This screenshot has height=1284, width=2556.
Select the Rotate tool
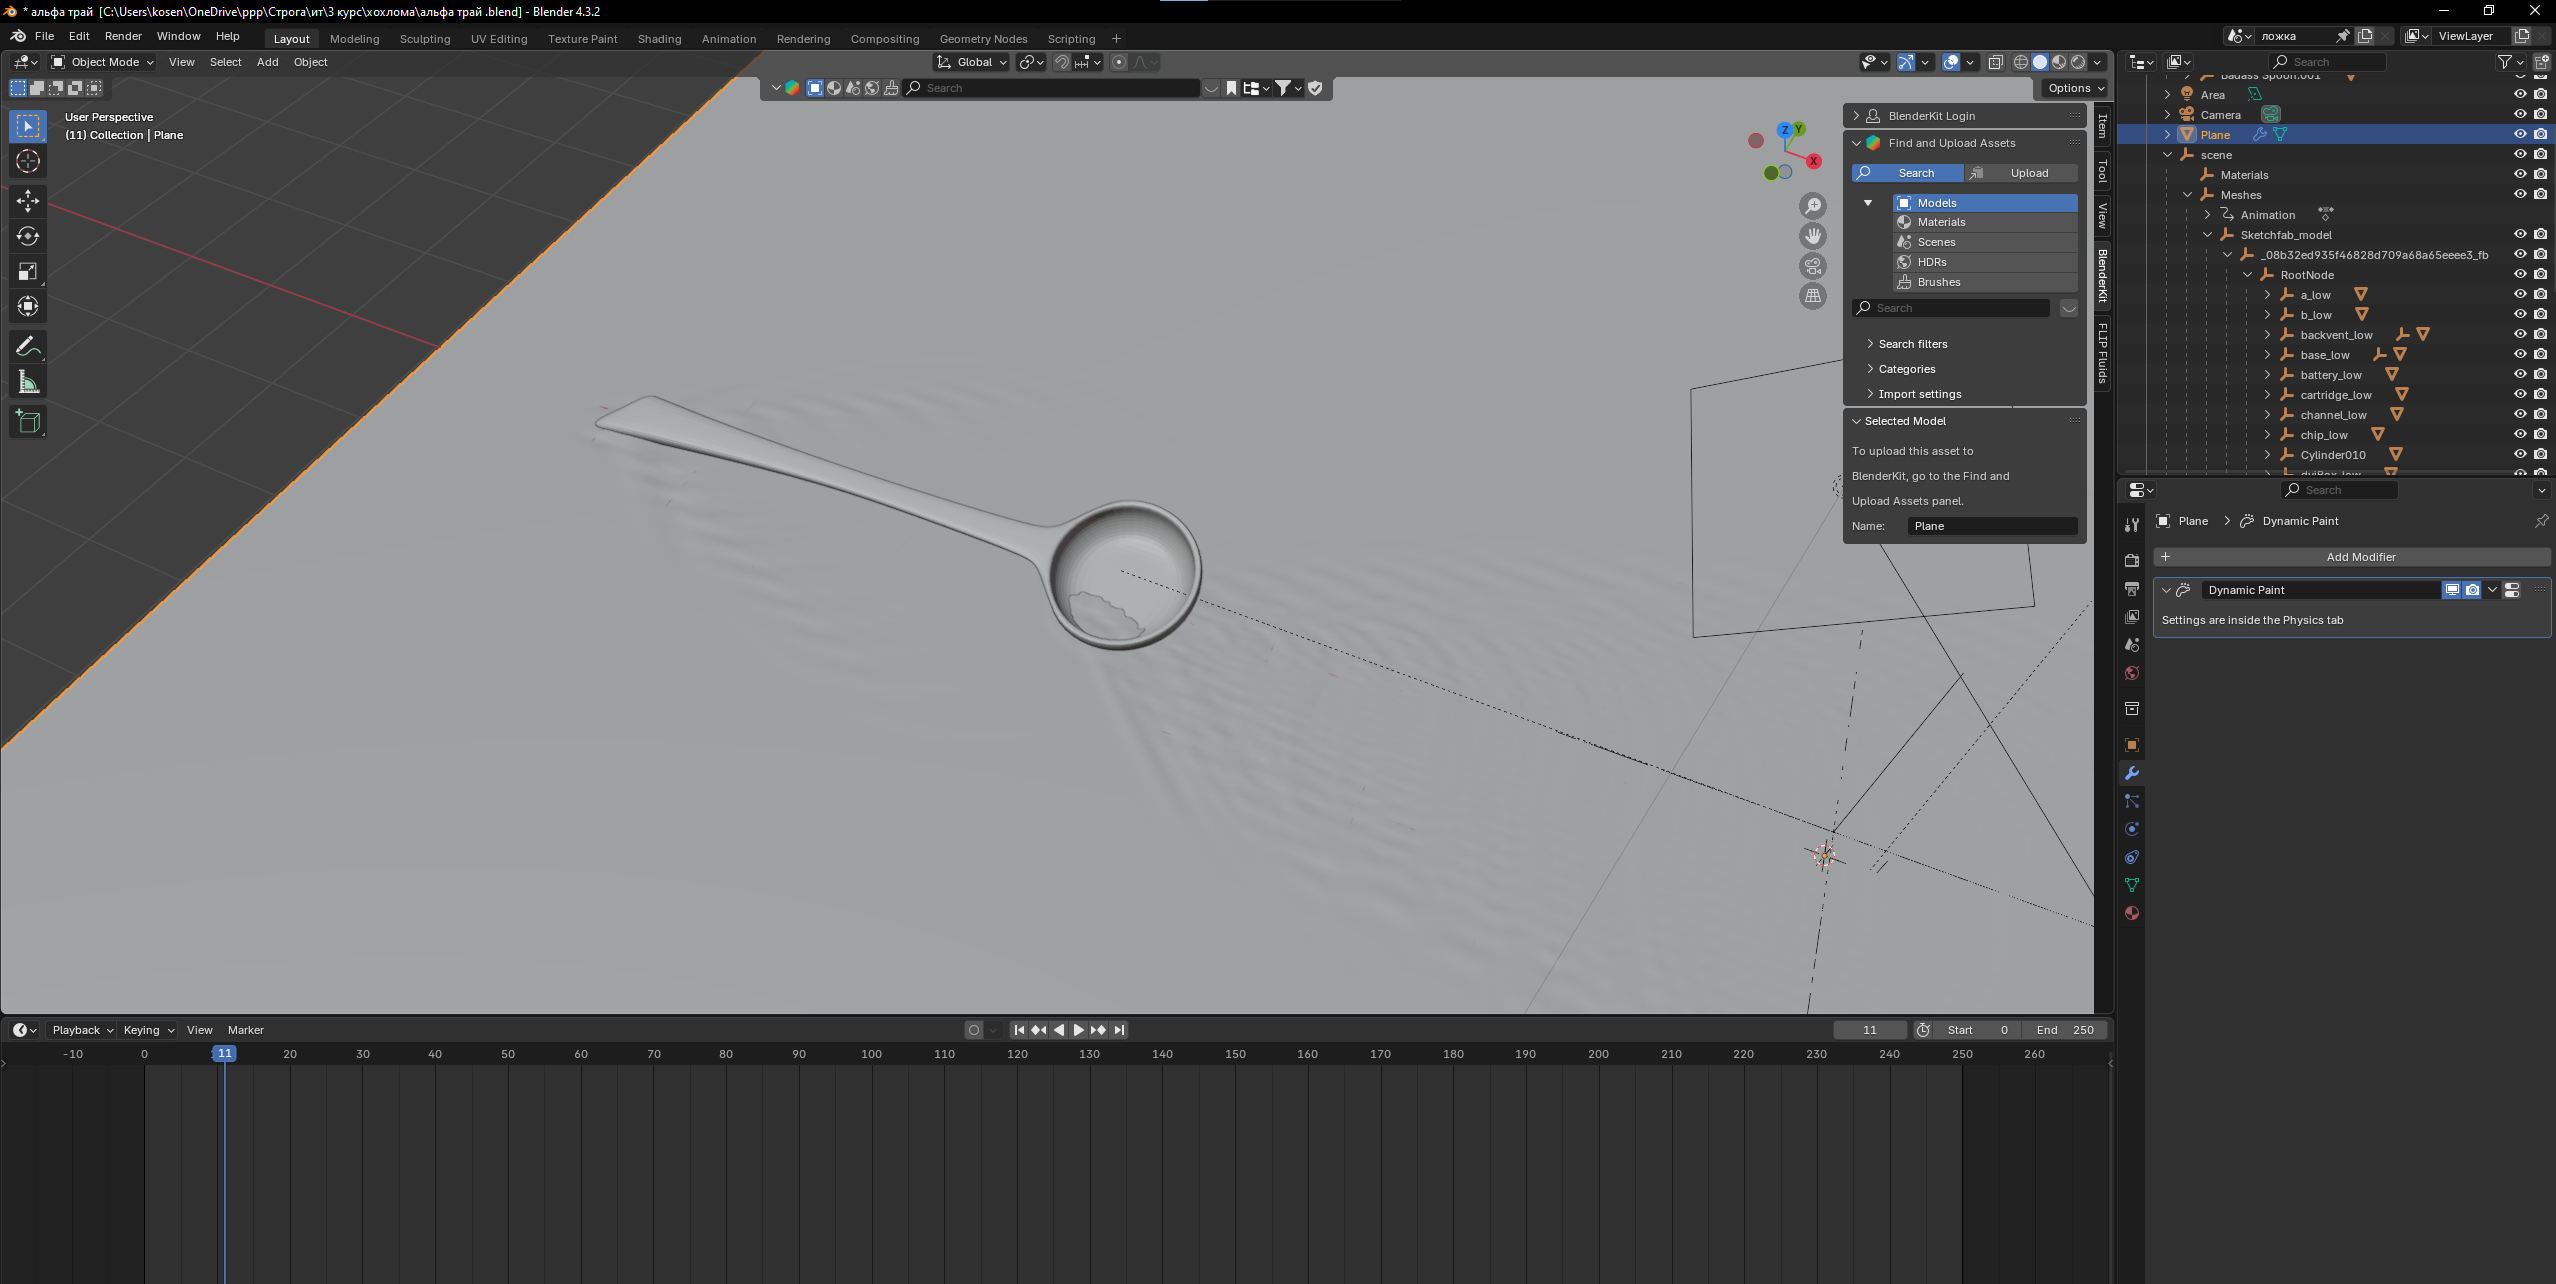tap(27, 236)
